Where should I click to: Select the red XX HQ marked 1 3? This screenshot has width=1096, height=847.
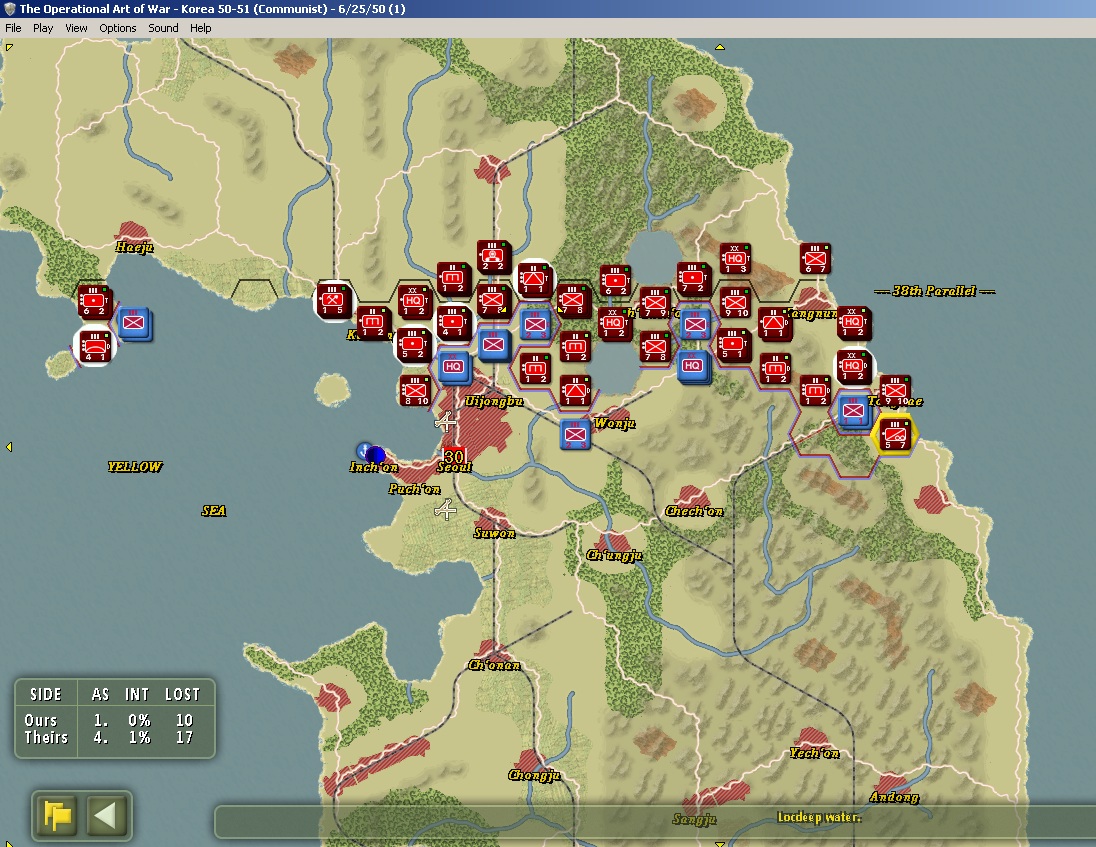pyautogui.click(x=735, y=259)
